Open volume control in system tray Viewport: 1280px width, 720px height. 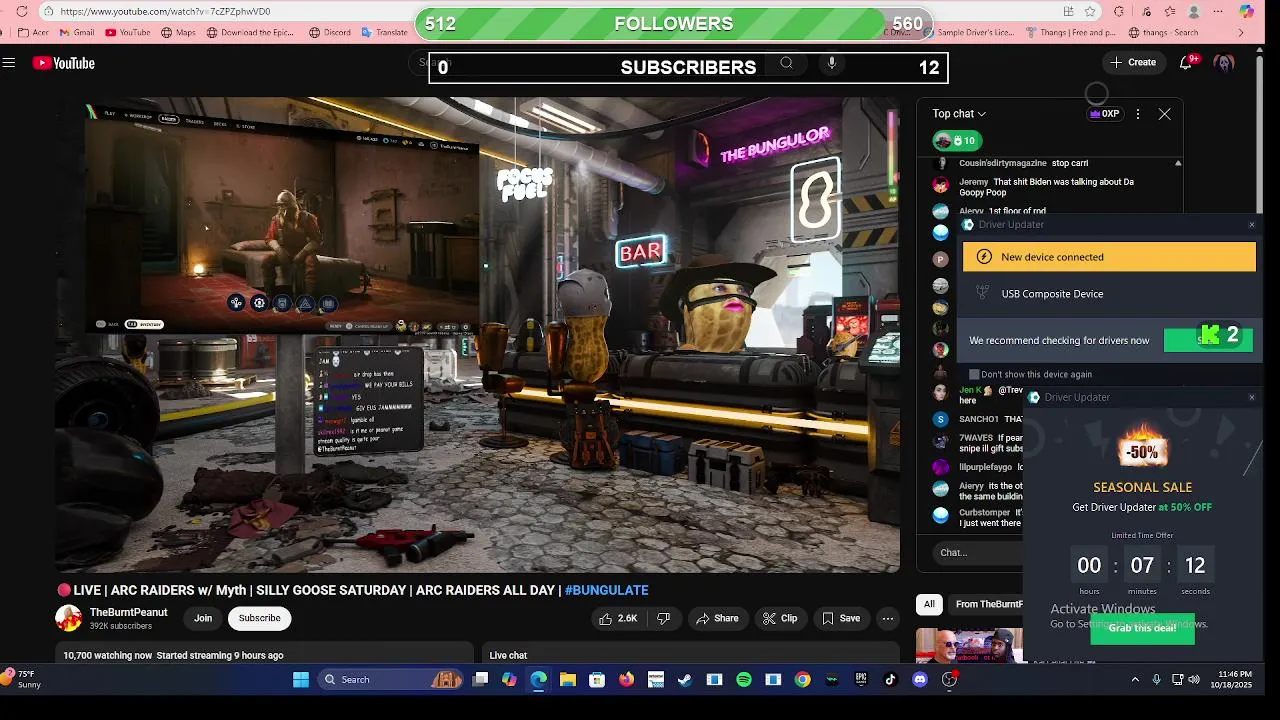(x=1193, y=680)
